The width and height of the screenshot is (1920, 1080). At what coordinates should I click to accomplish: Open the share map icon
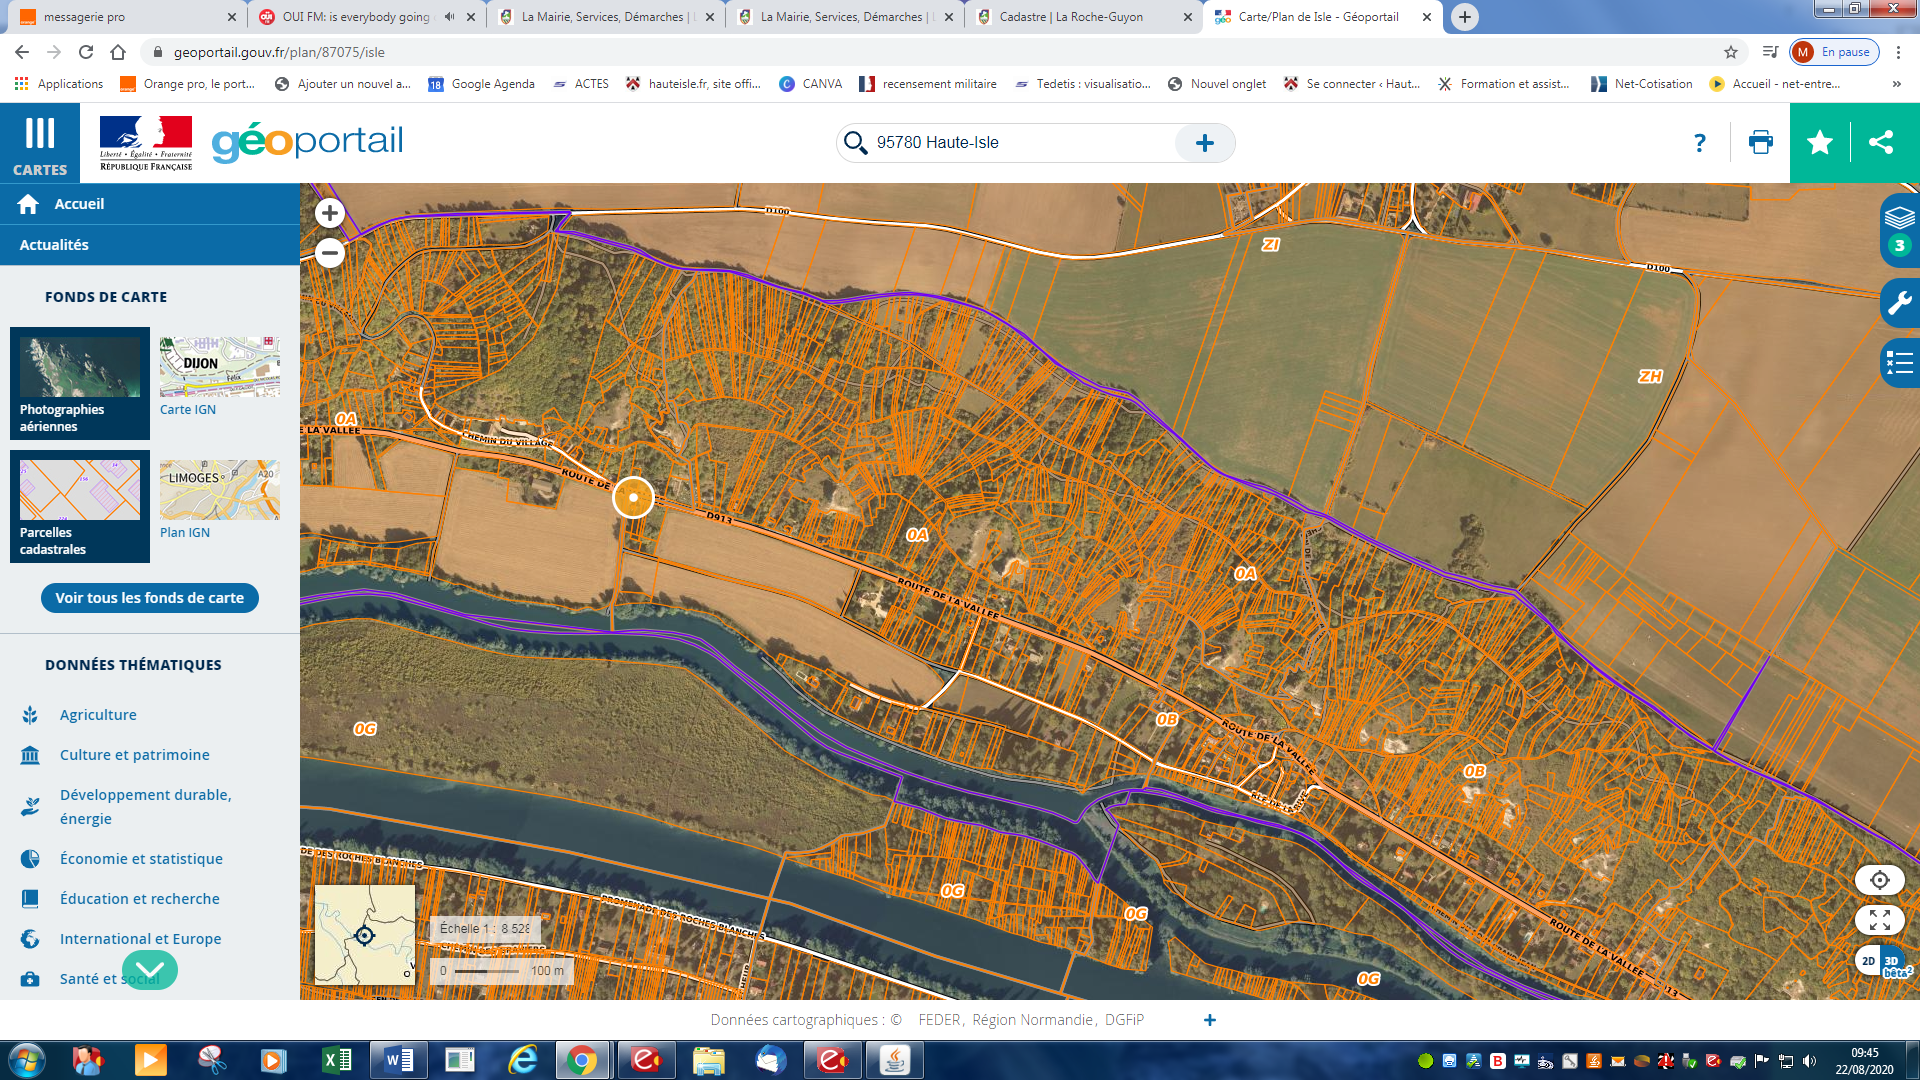tap(1881, 142)
